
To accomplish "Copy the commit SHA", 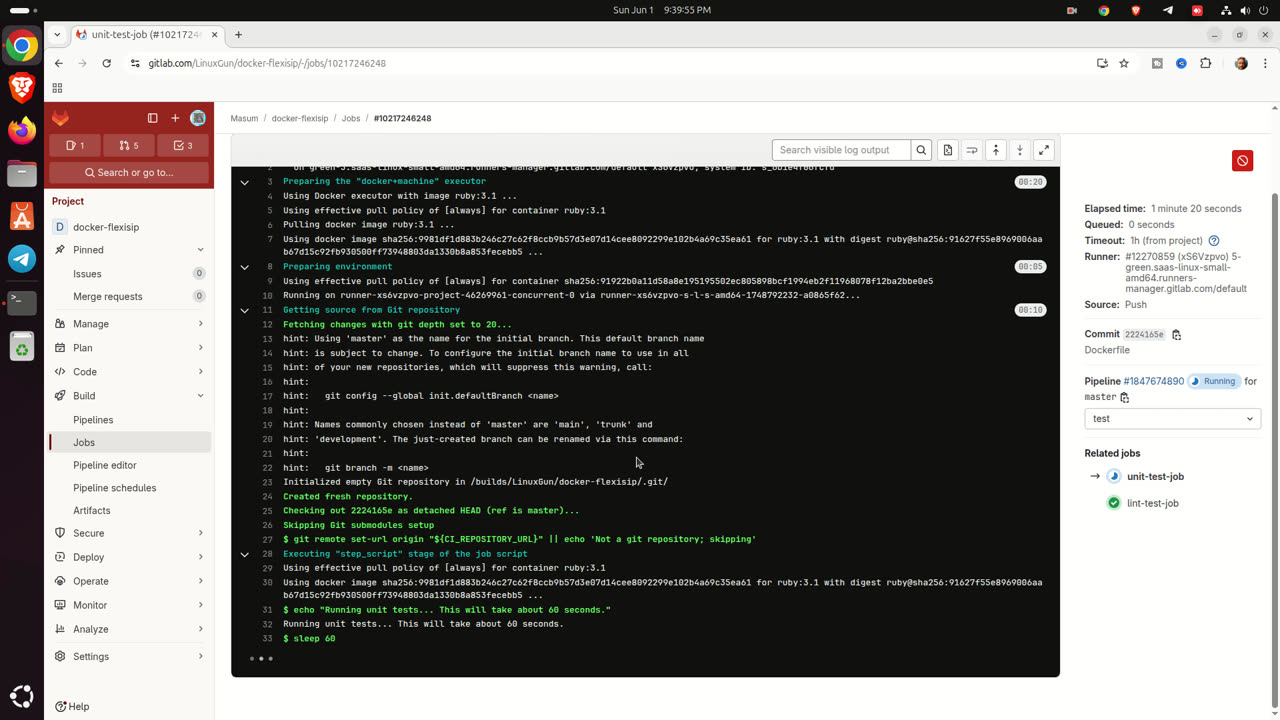I will [x=1176, y=335].
